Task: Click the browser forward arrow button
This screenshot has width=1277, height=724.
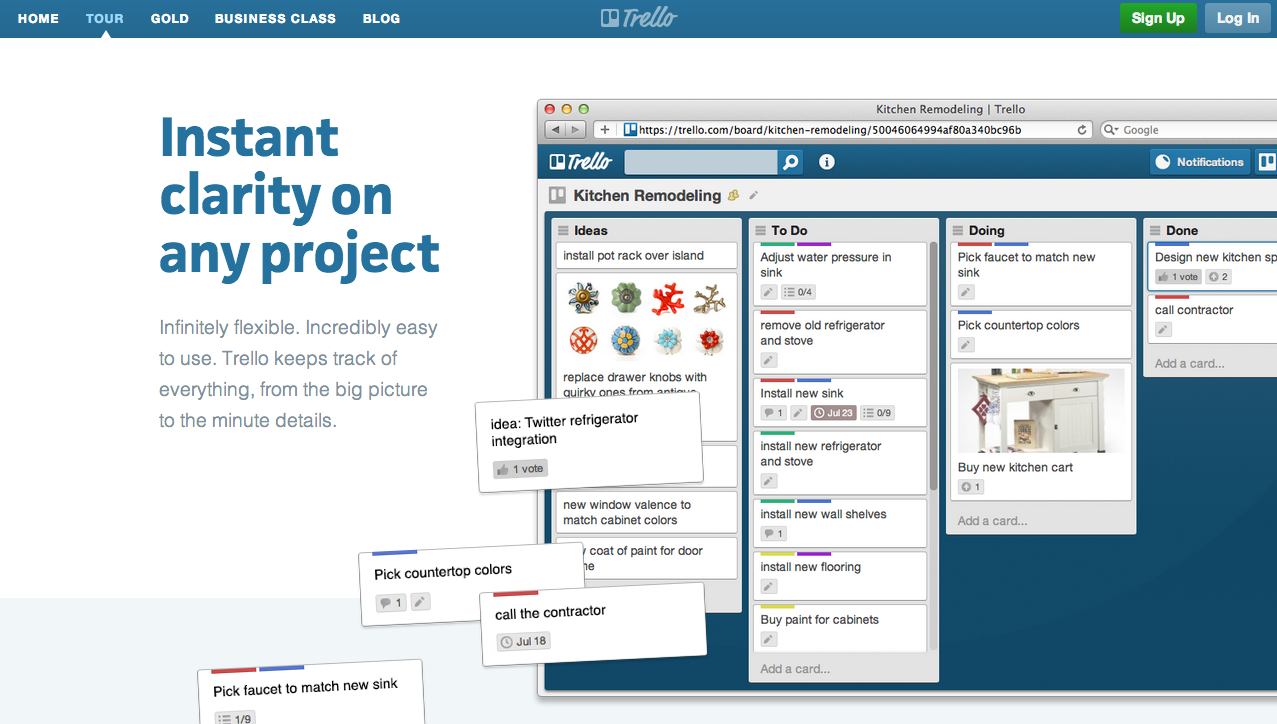Action: click(575, 130)
